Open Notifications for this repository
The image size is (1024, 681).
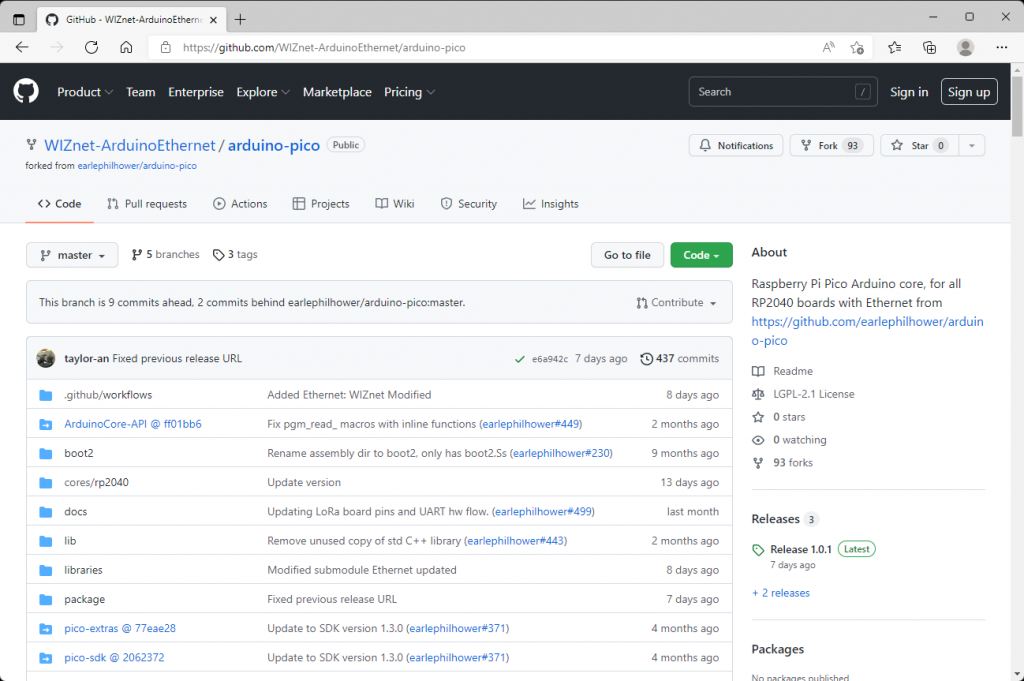pyautogui.click(x=736, y=145)
